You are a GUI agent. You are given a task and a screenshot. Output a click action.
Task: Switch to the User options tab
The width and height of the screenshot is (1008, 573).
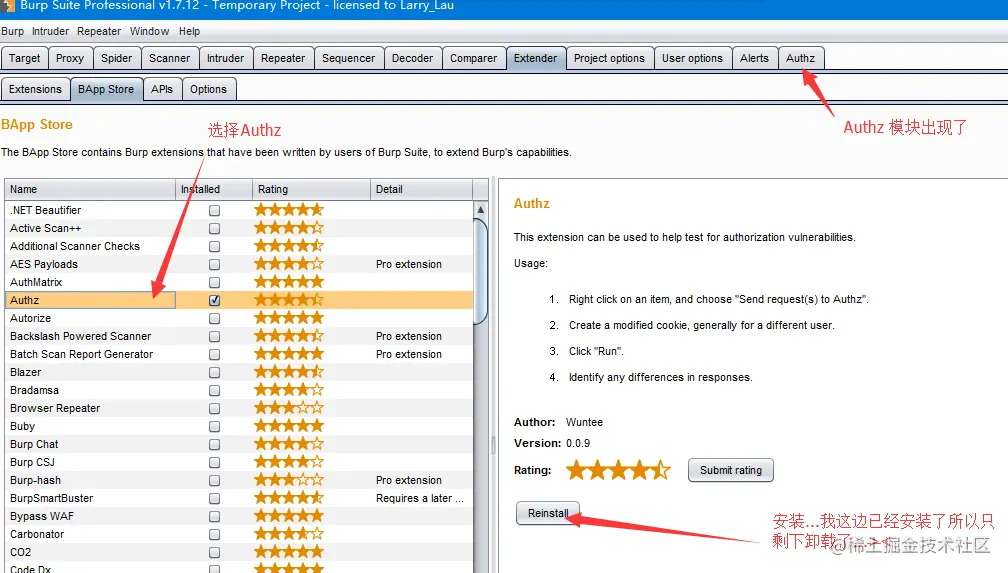692,58
